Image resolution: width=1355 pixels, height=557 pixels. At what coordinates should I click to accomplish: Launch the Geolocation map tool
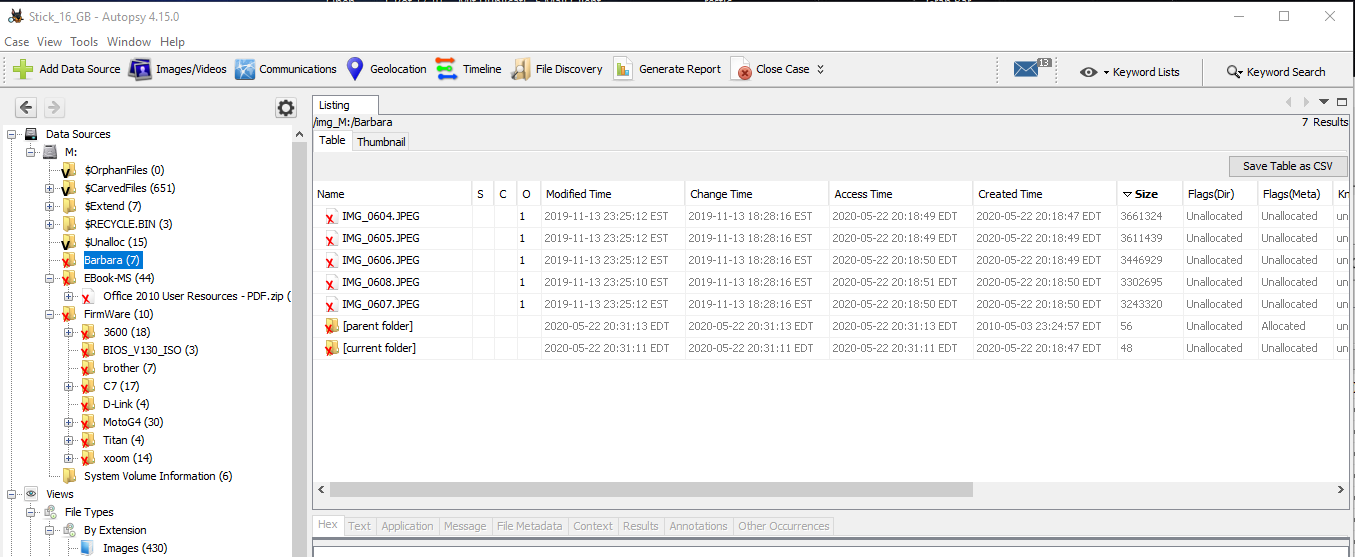click(x=386, y=69)
